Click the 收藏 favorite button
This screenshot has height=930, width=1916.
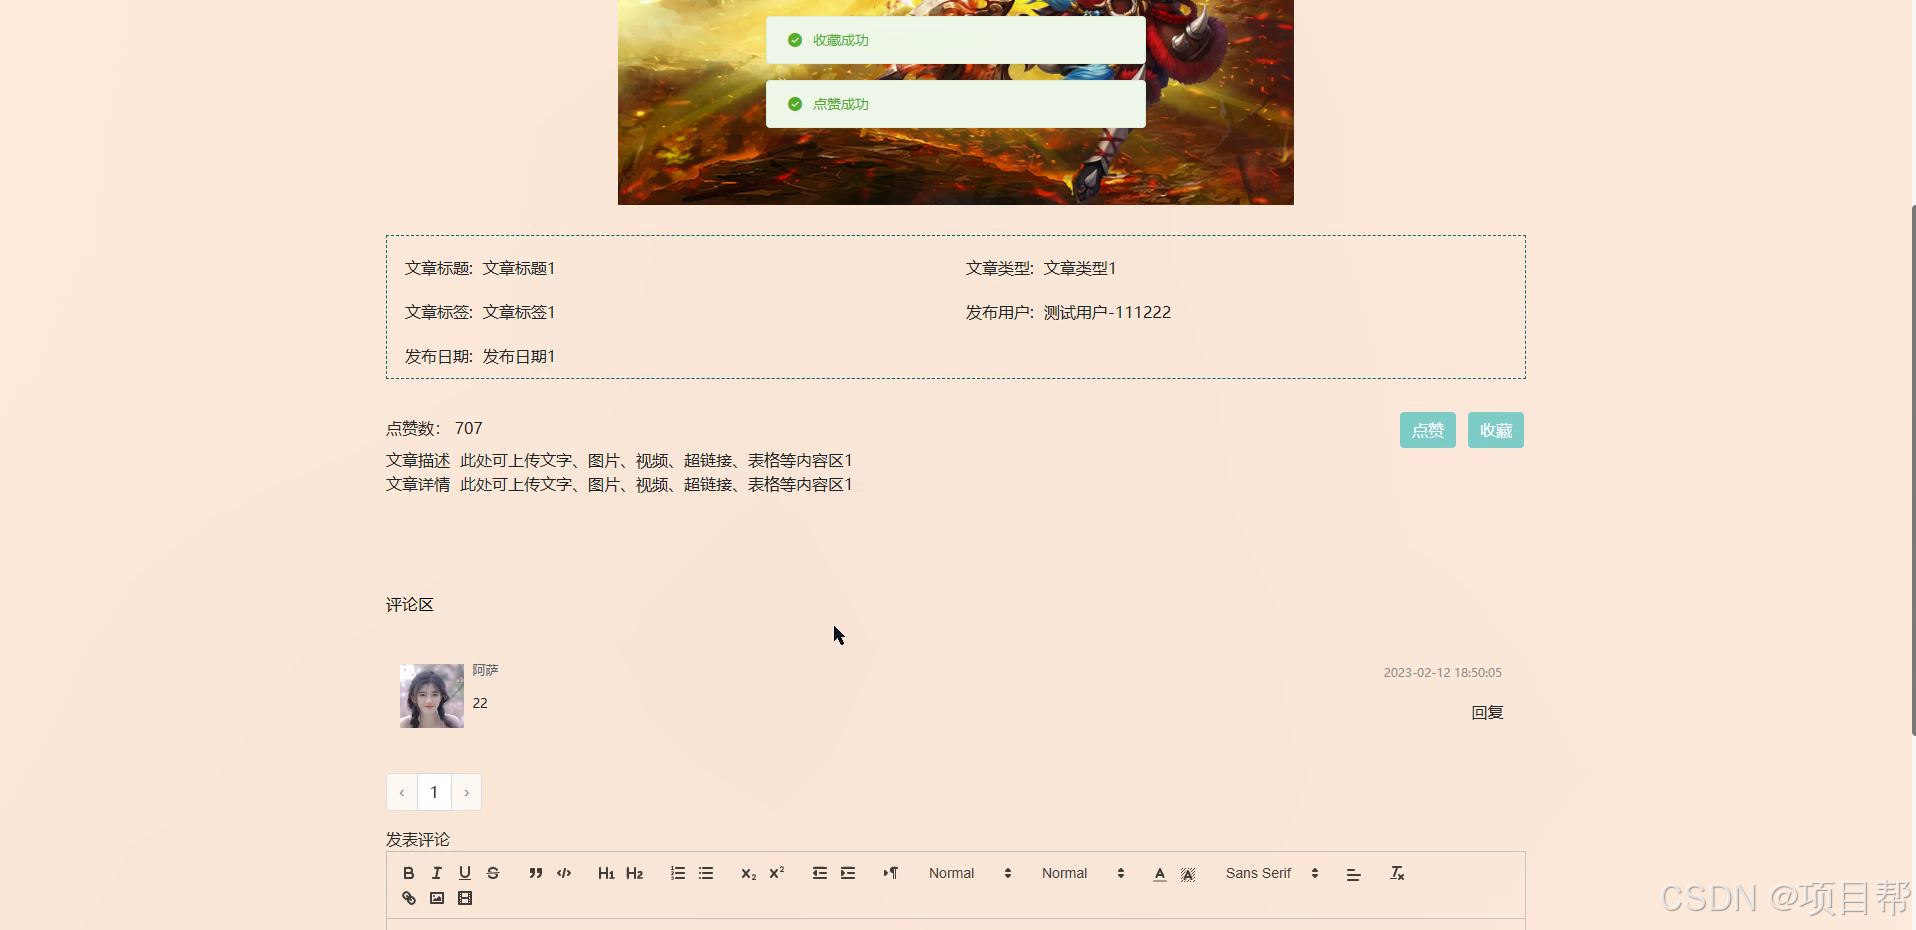[1495, 430]
